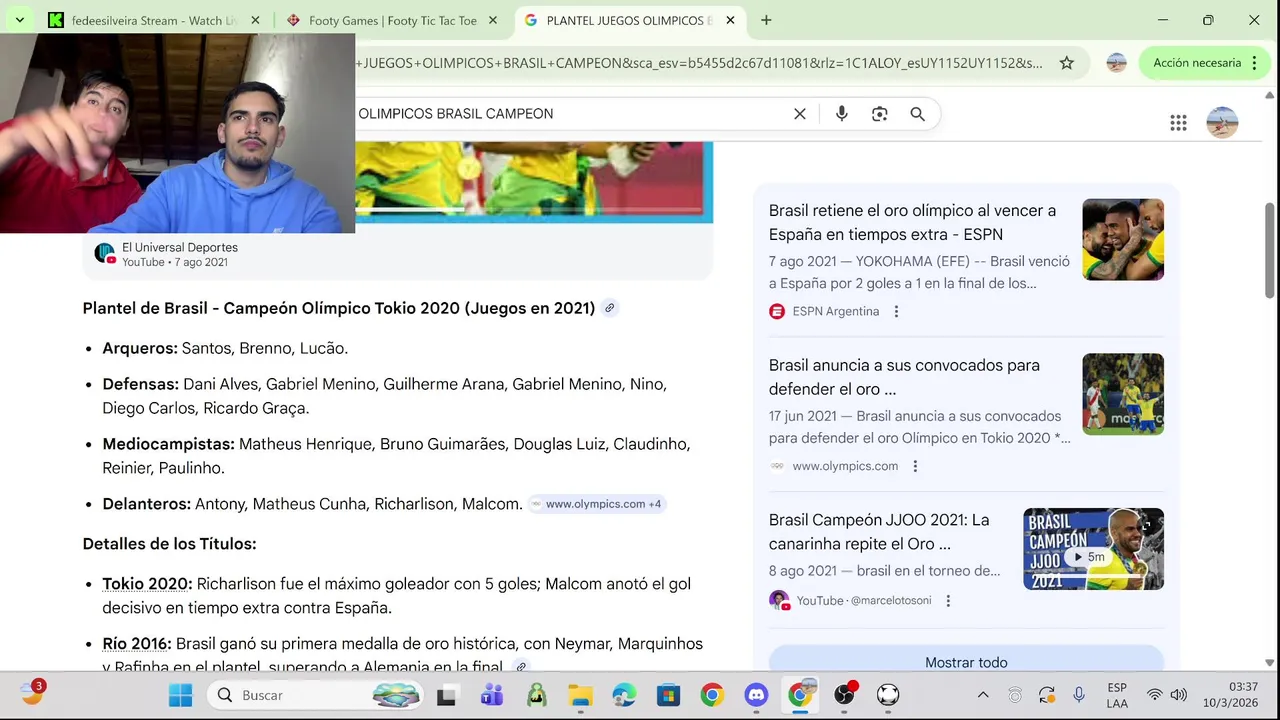Open Discord from the taskbar
The height and width of the screenshot is (720, 1280).
pos(756,695)
